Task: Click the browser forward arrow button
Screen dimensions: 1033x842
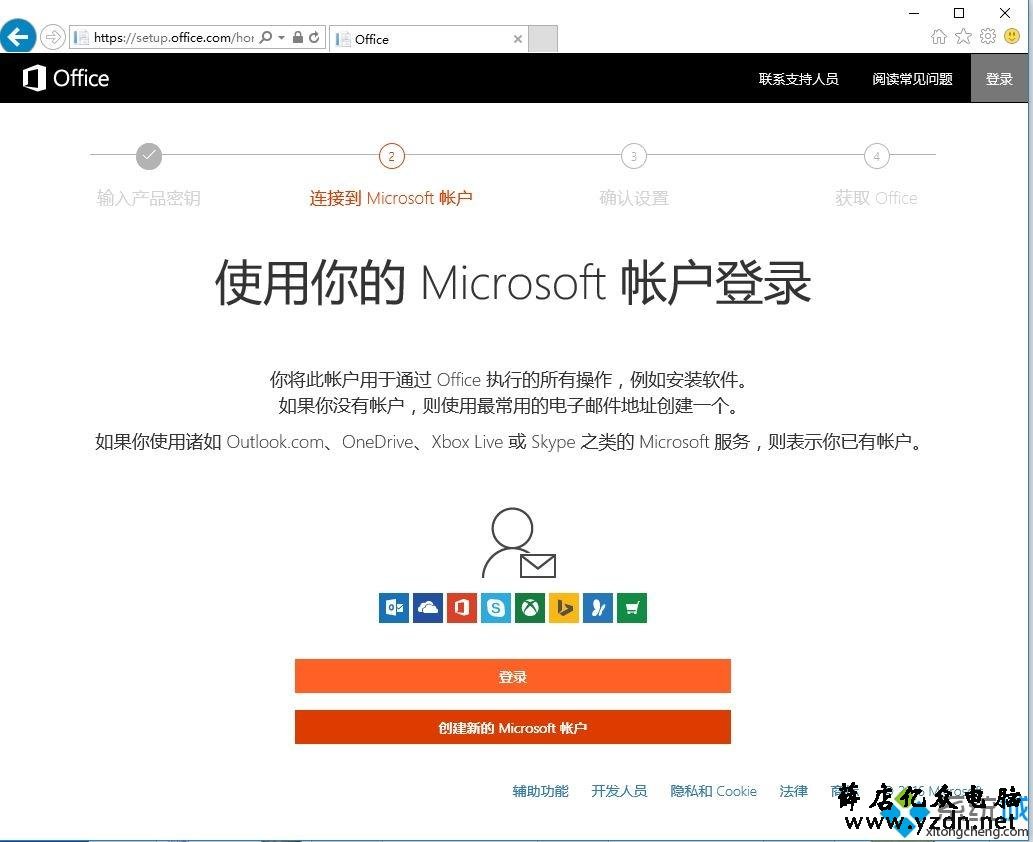Action: 52,37
